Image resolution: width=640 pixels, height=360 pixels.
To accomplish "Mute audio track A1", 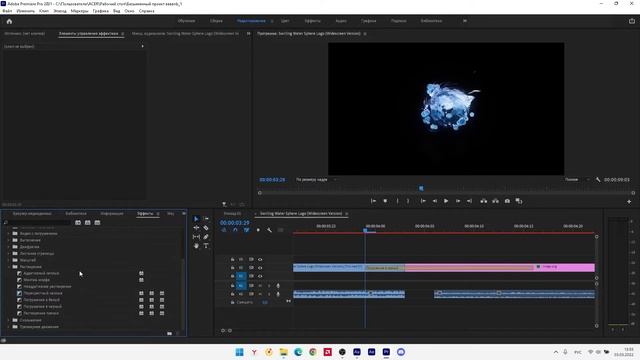I will [260, 286].
